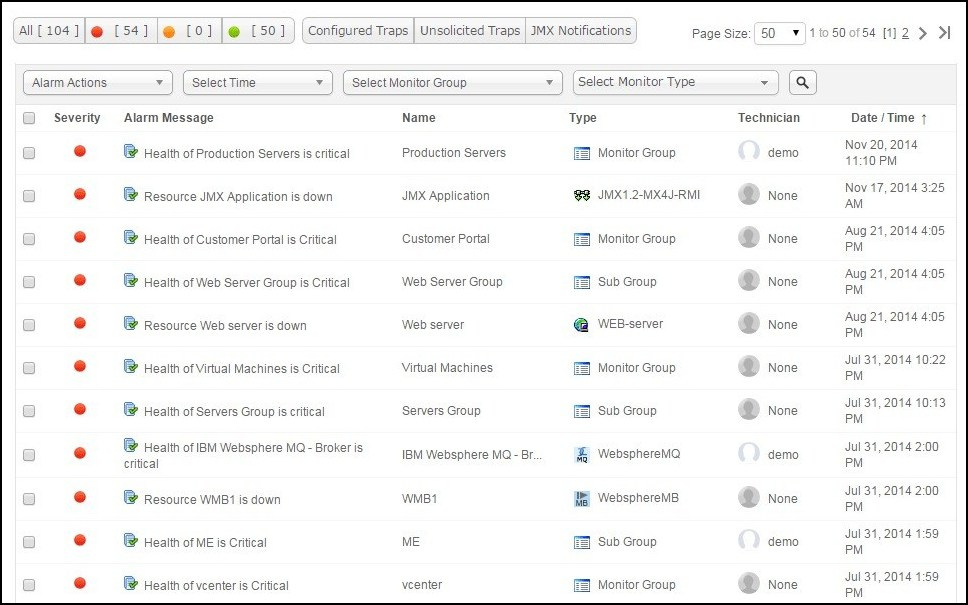Image resolution: width=968 pixels, height=605 pixels.
Task: Go to last page arrow icon
Action: click(x=944, y=33)
